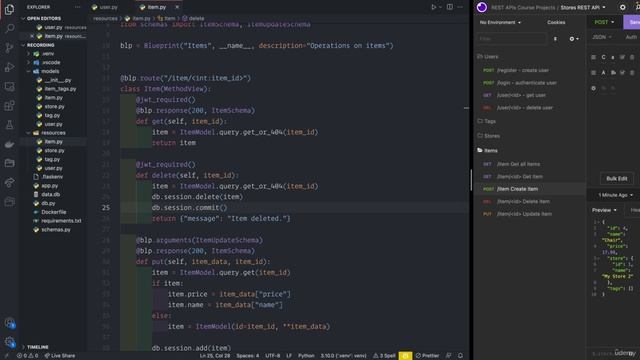Open schemas.py file in explorer
This screenshot has height=360, width=640.
coord(56,230)
